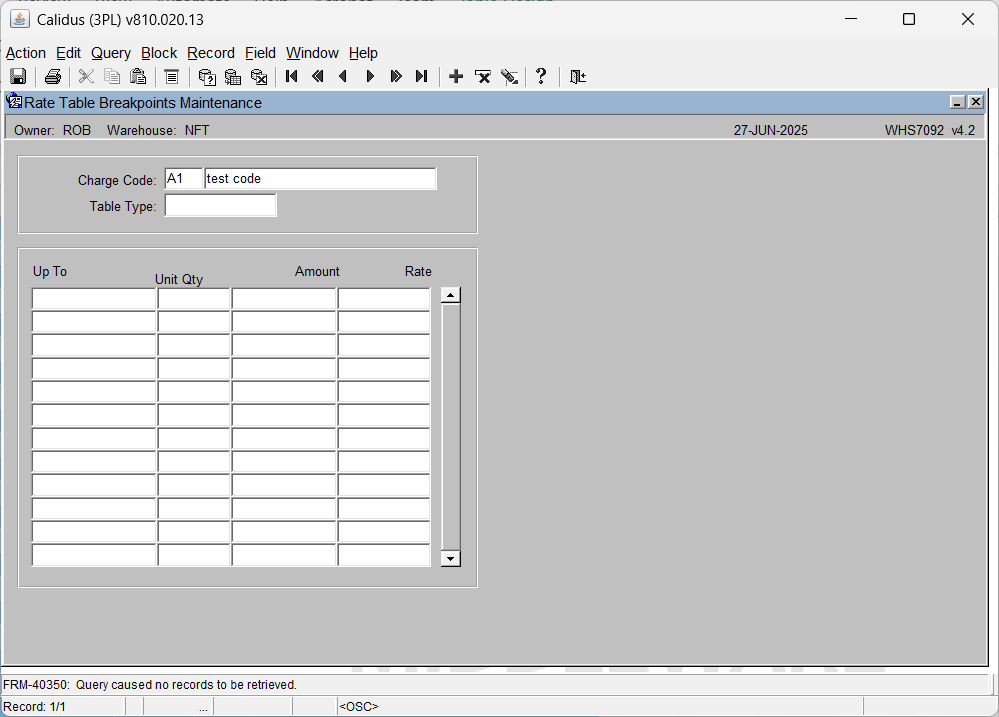Click the Help question mark icon
This screenshot has height=717, width=999.
pos(541,76)
